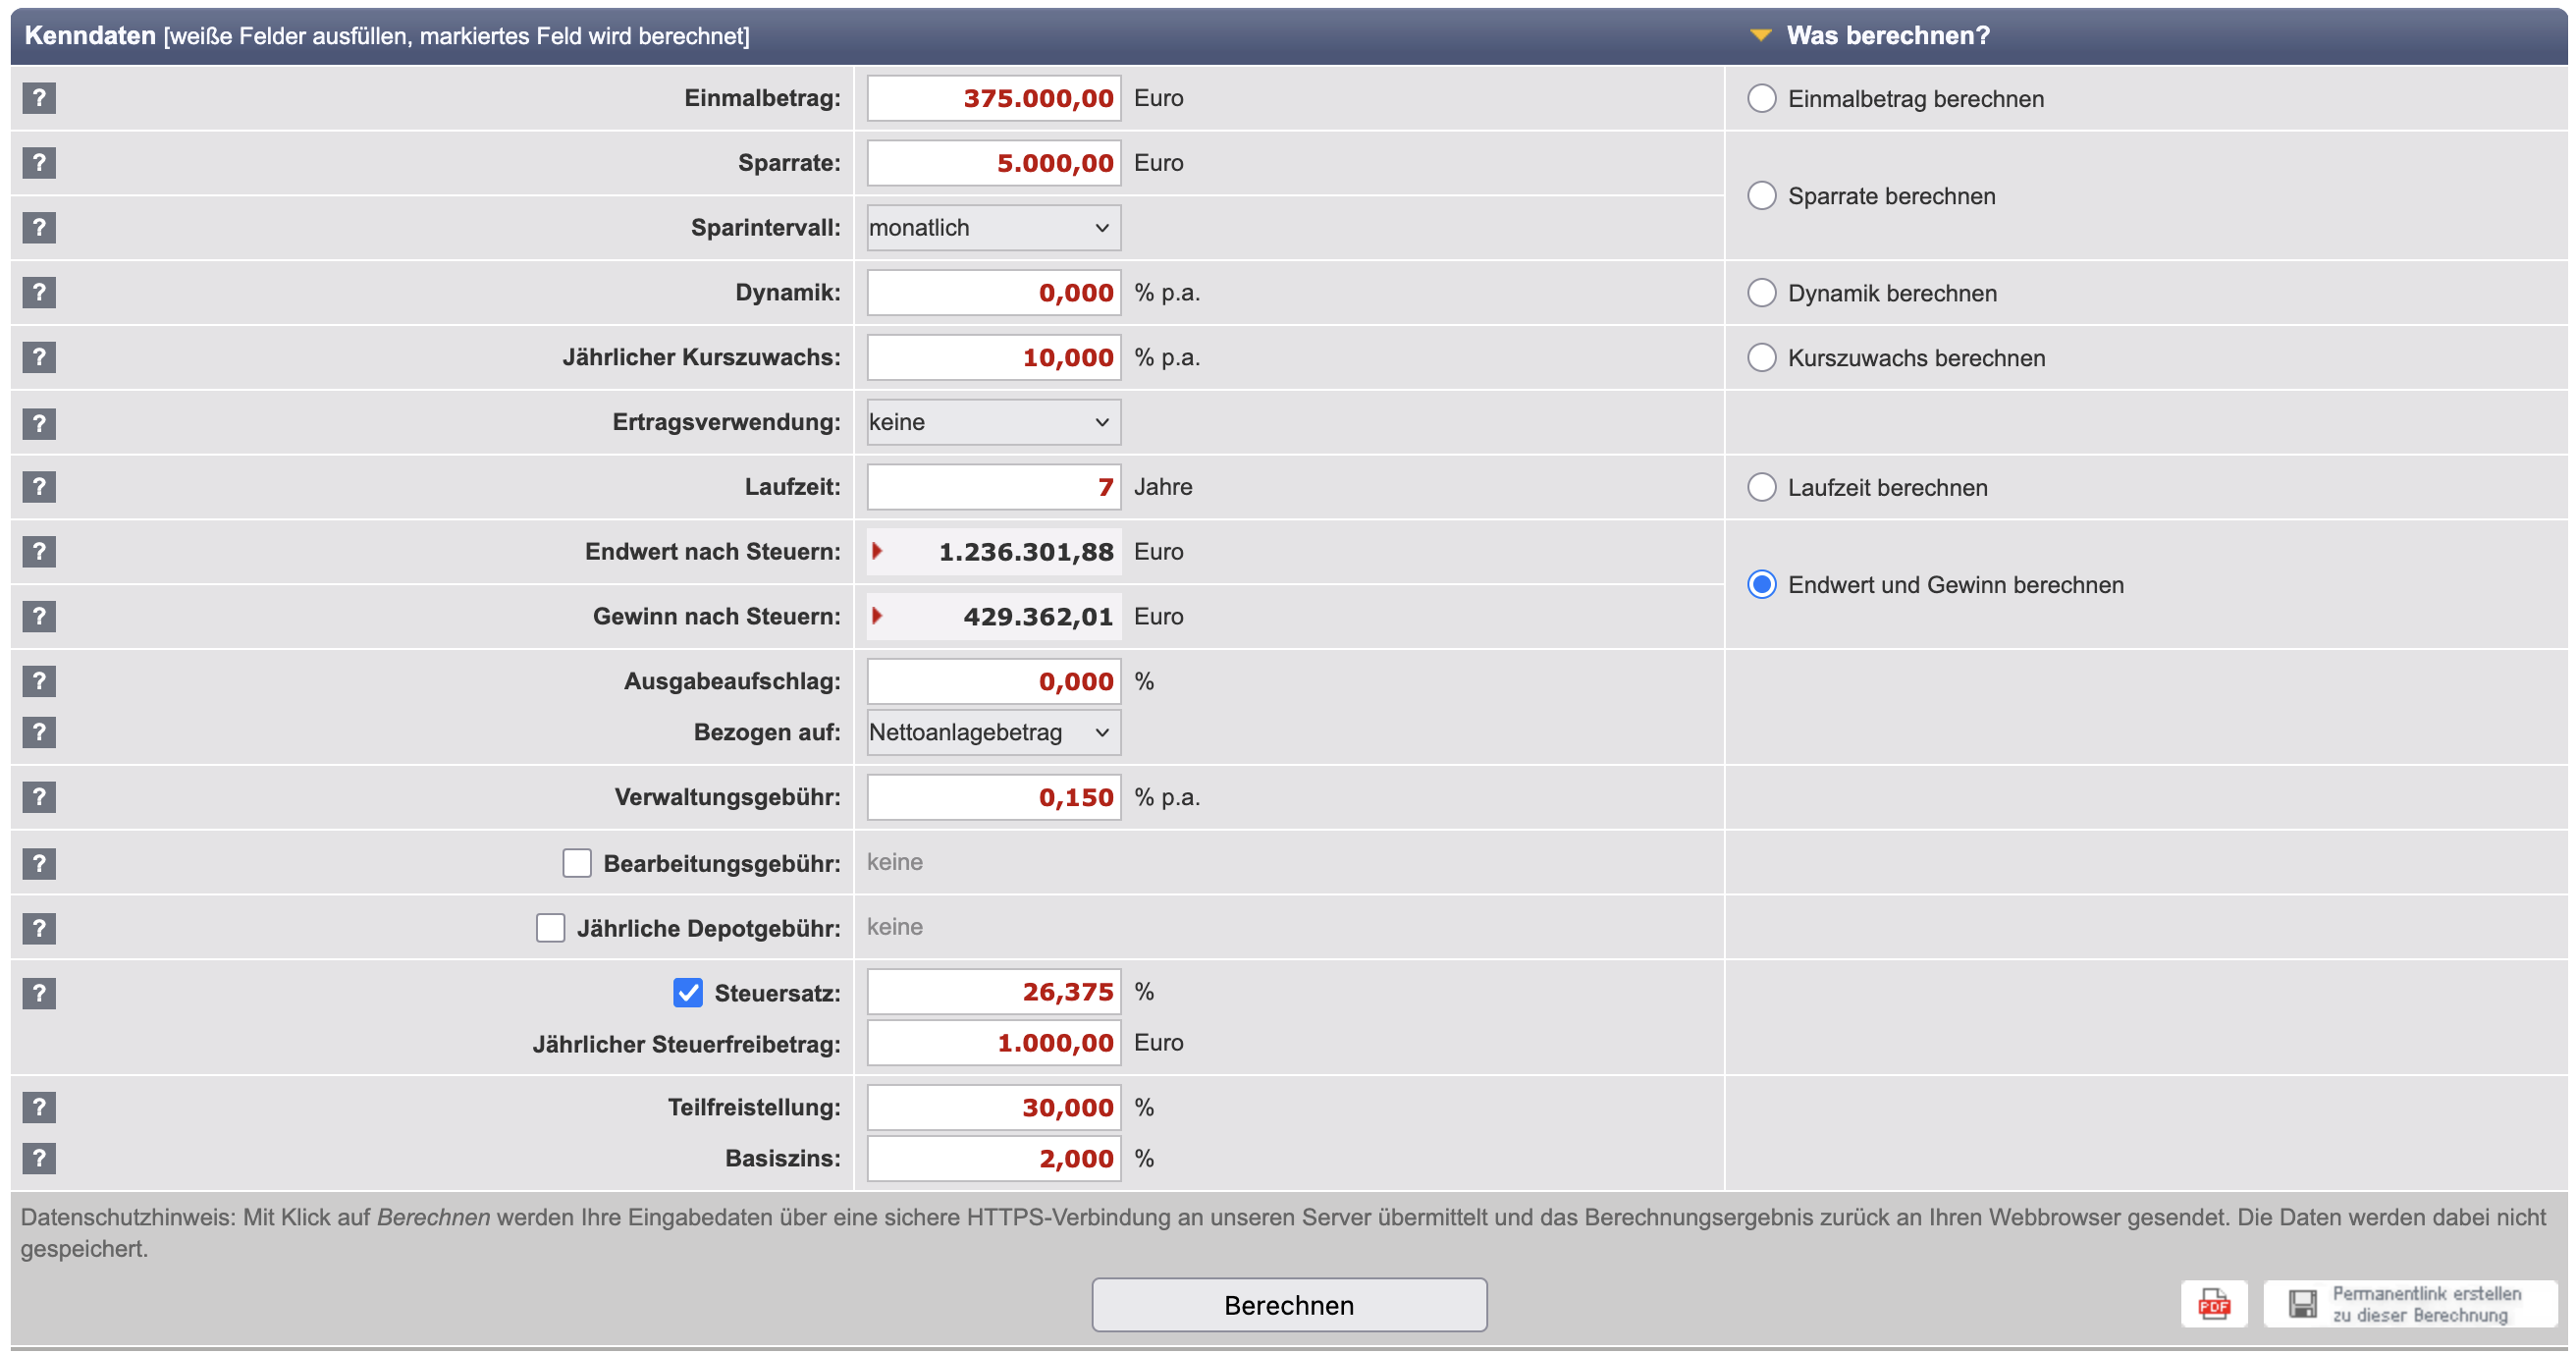Tick the Jährliche Depotgebühr checkbox
This screenshot has height=1353, width=2576.
[x=550, y=928]
